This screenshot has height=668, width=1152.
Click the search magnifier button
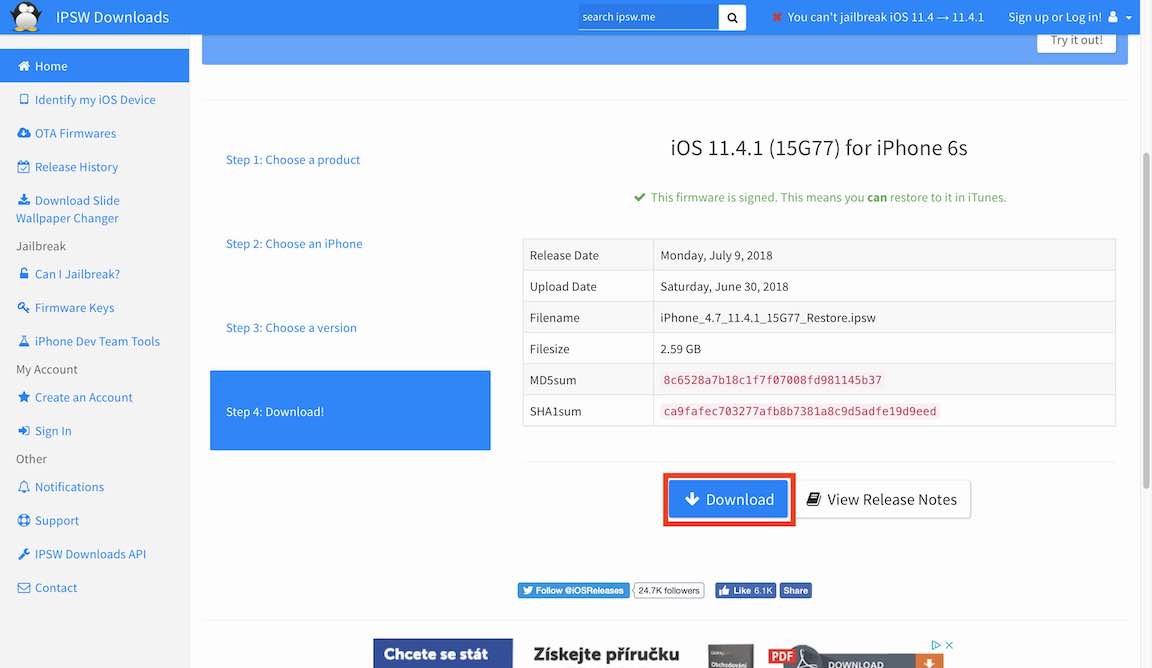click(x=732, y=17)
